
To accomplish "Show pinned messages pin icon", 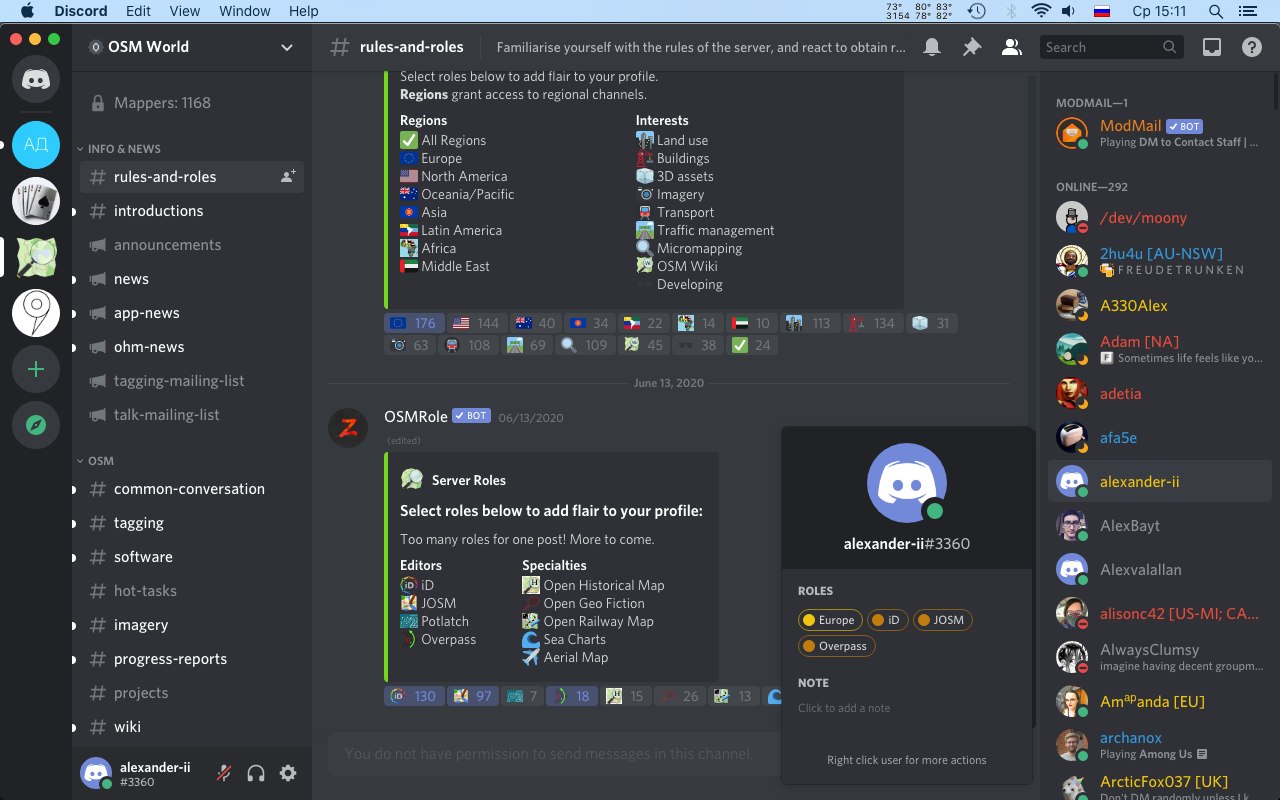I will [971, 47].
